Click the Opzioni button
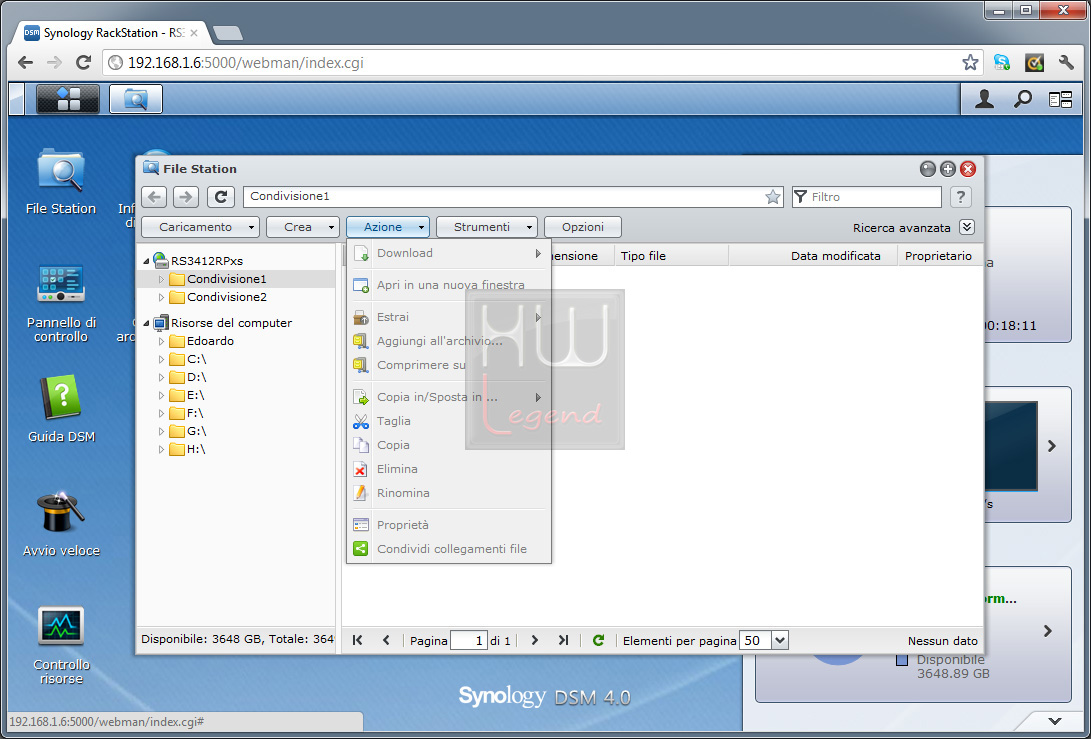This screenshot has width=1091, height=739. coord(582,227)
